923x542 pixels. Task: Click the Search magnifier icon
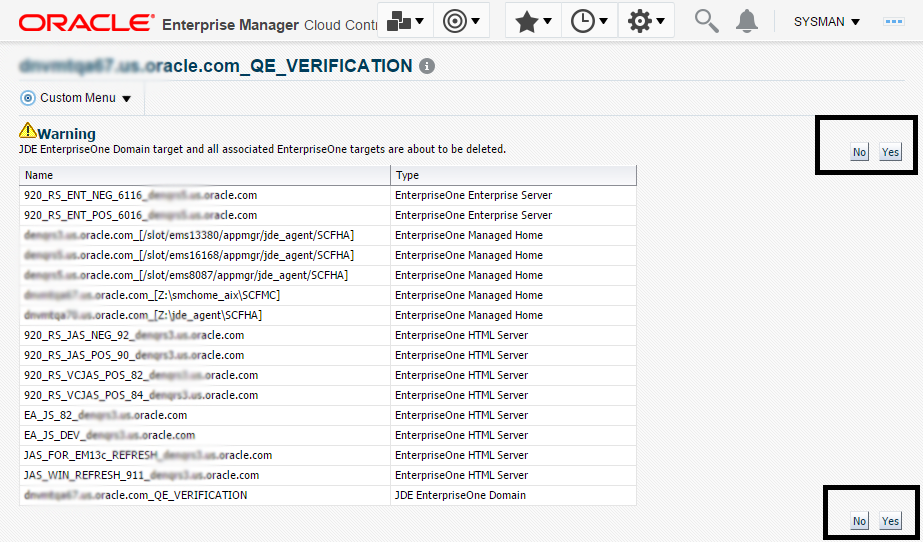coord(707,21)
